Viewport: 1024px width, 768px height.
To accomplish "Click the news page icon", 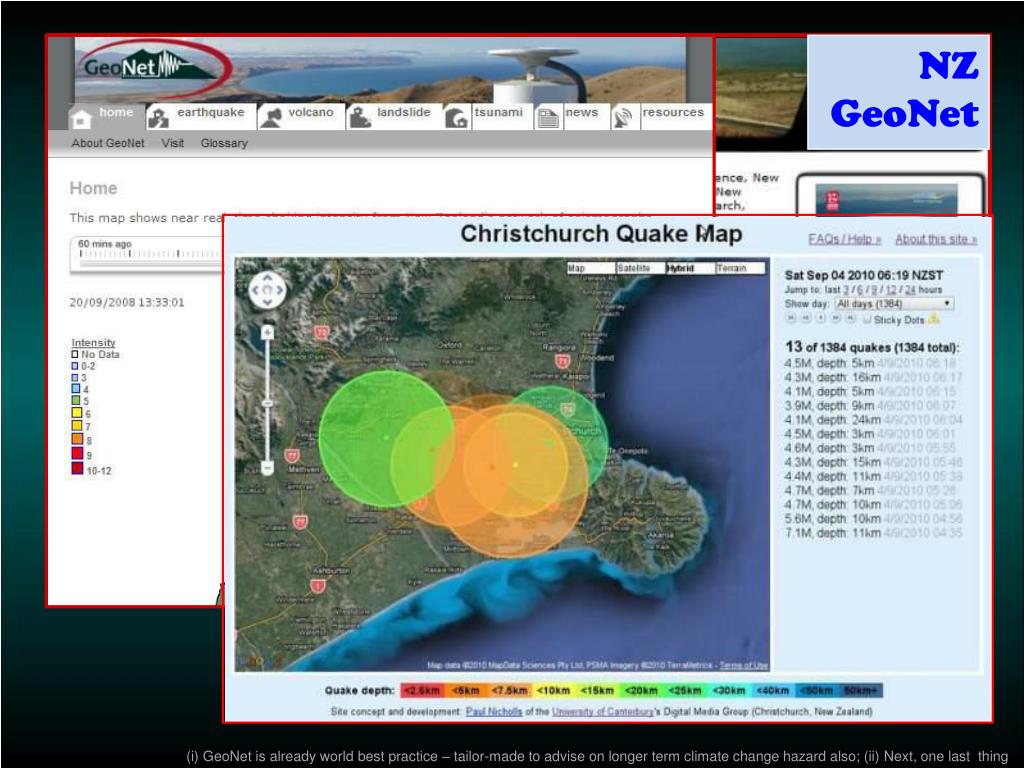I will click(547, 118).
